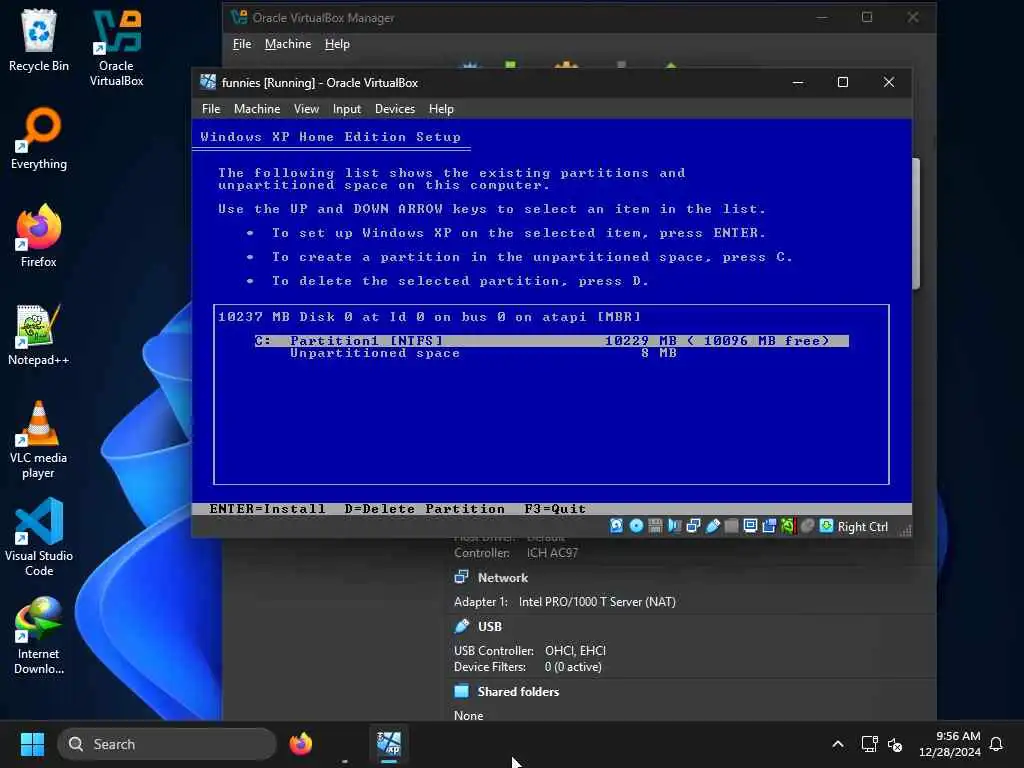Click the Shared folders section header
Image resolution: width=1024 pixels, height=768 pixels.
[x=518, y=691]
